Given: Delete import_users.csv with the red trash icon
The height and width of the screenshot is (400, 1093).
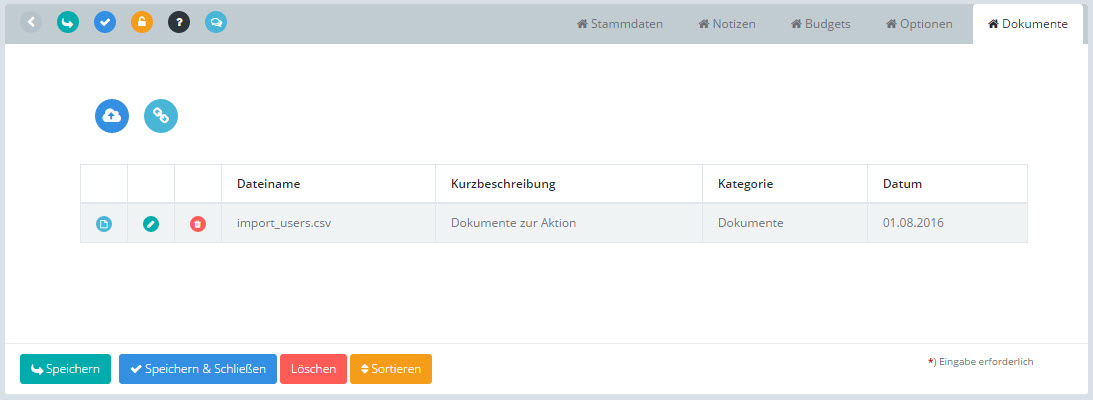Looking at the screenshot, I should coord(198,224).
